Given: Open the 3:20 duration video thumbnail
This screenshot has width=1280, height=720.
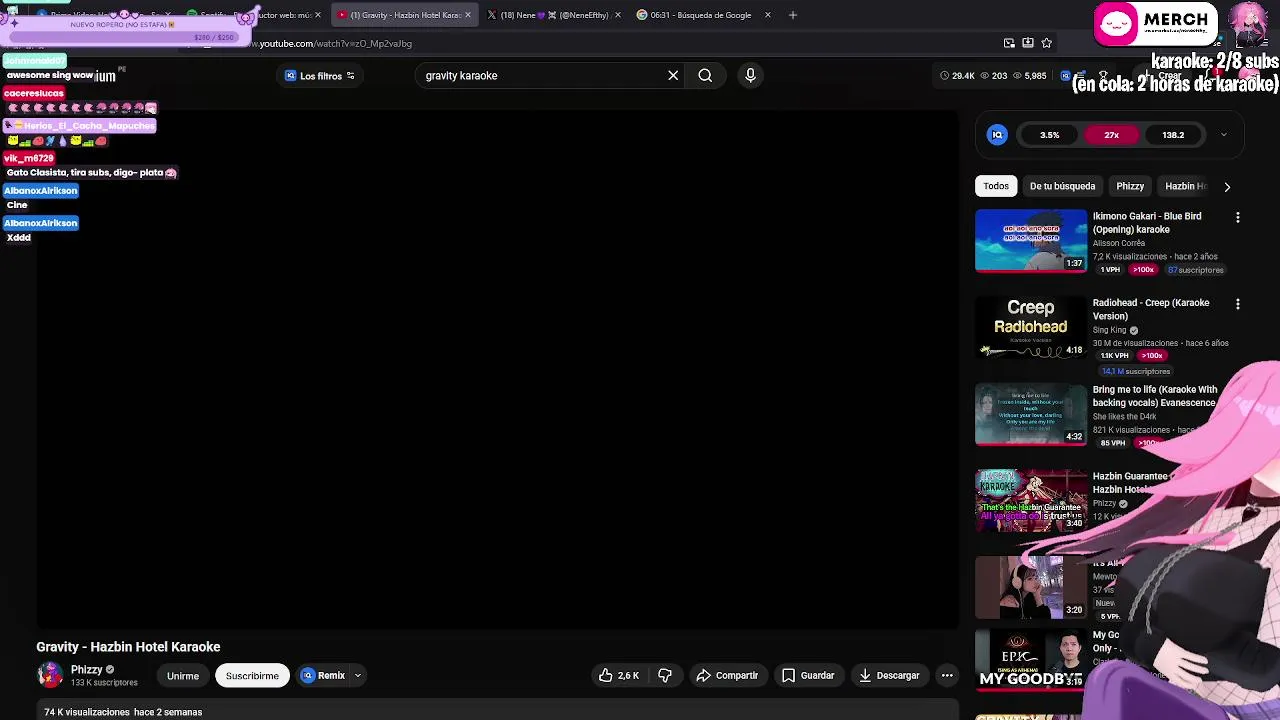Looking at the screenshot, I should pos(1031,588).
